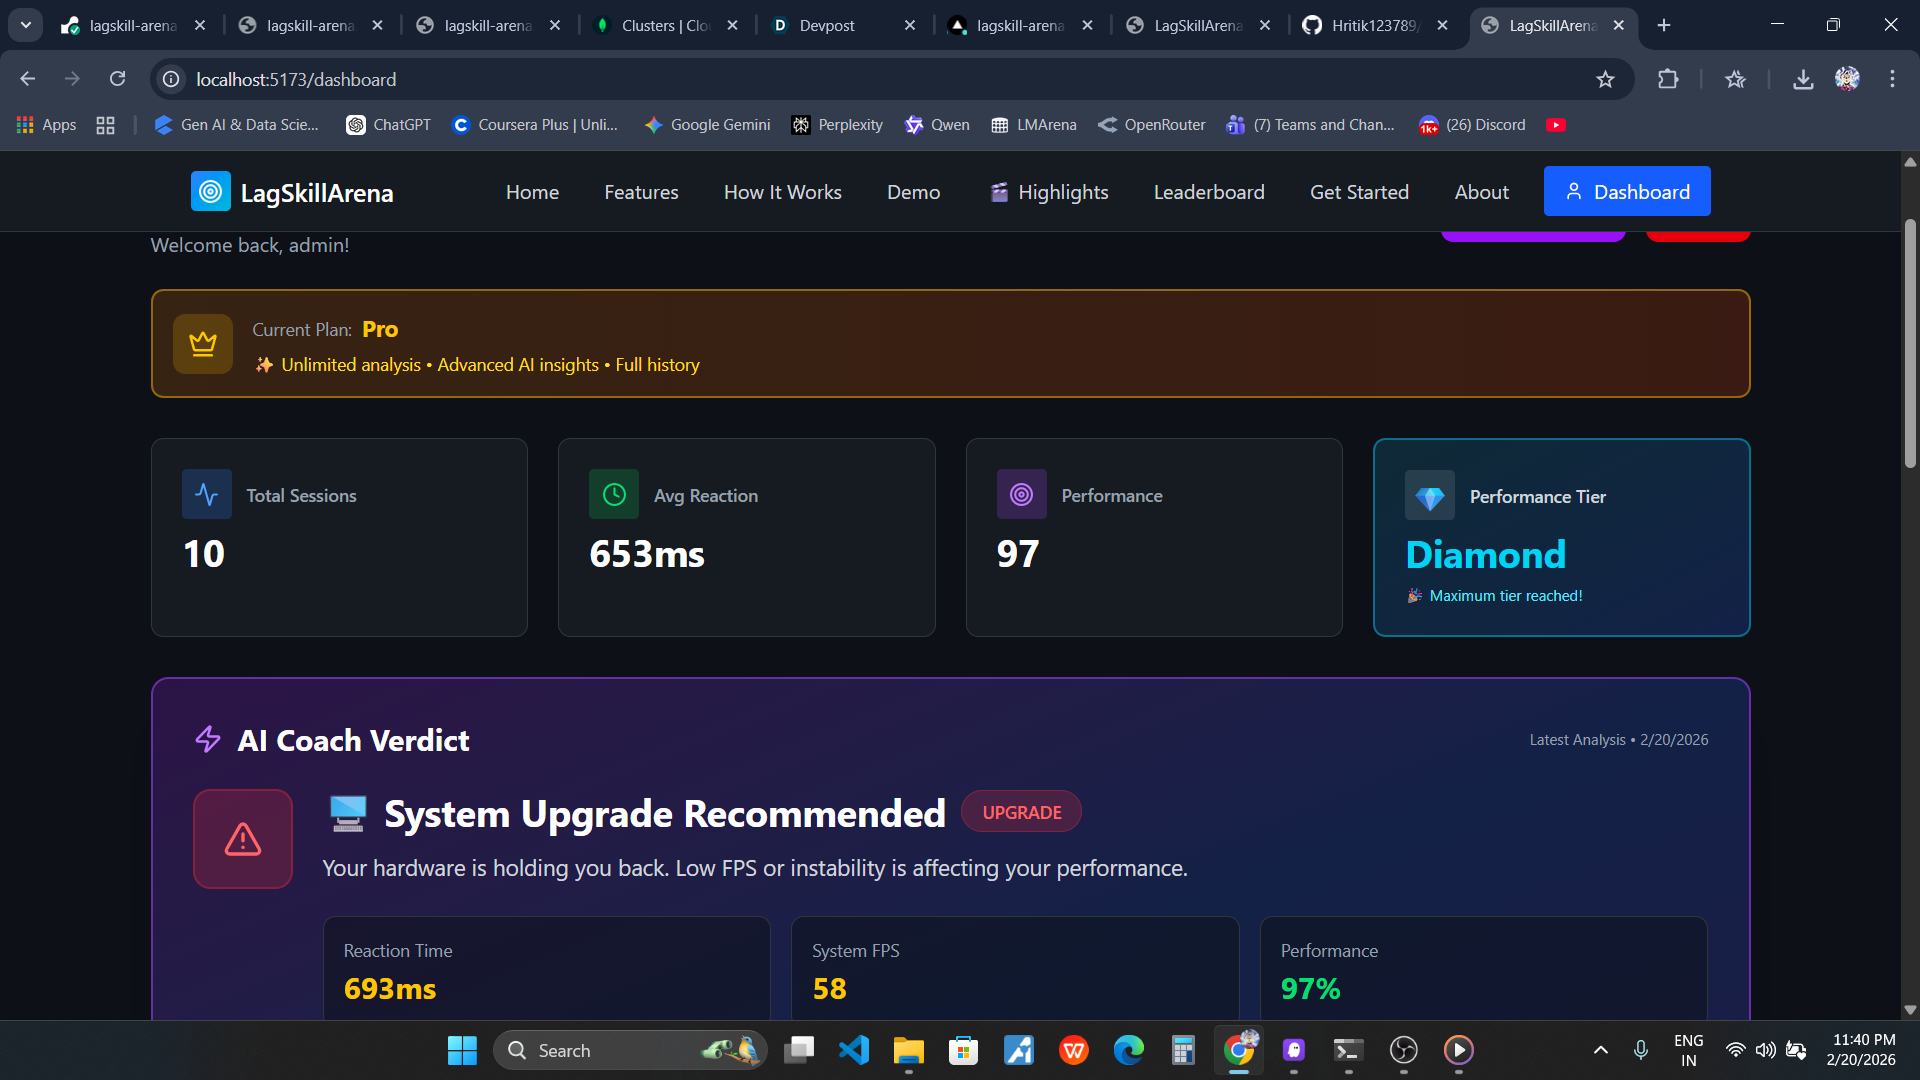Open the ChatGPT bookmark
Screen dimensions: 1920x1080
point(389,125)
